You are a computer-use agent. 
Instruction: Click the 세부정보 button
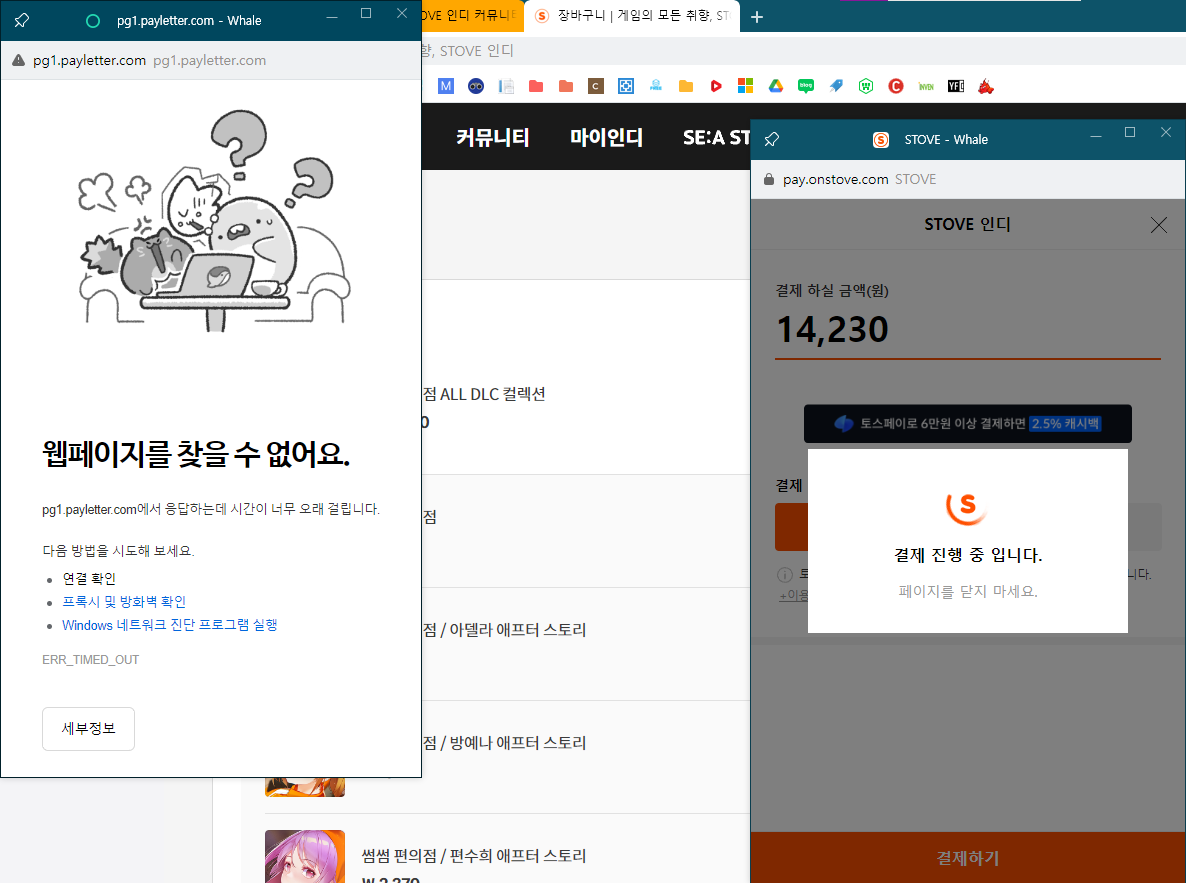pyautogui.click(x=88, y=729)
